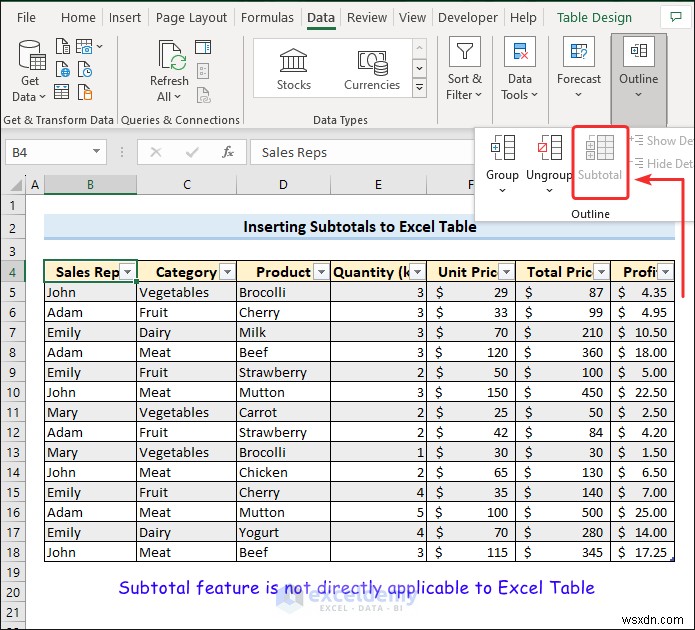The width and height of the screenshot is (695, 630).
Task: Click the formula bar Cancel X icon
Action: pyautogui.click(x=156, y=152)
